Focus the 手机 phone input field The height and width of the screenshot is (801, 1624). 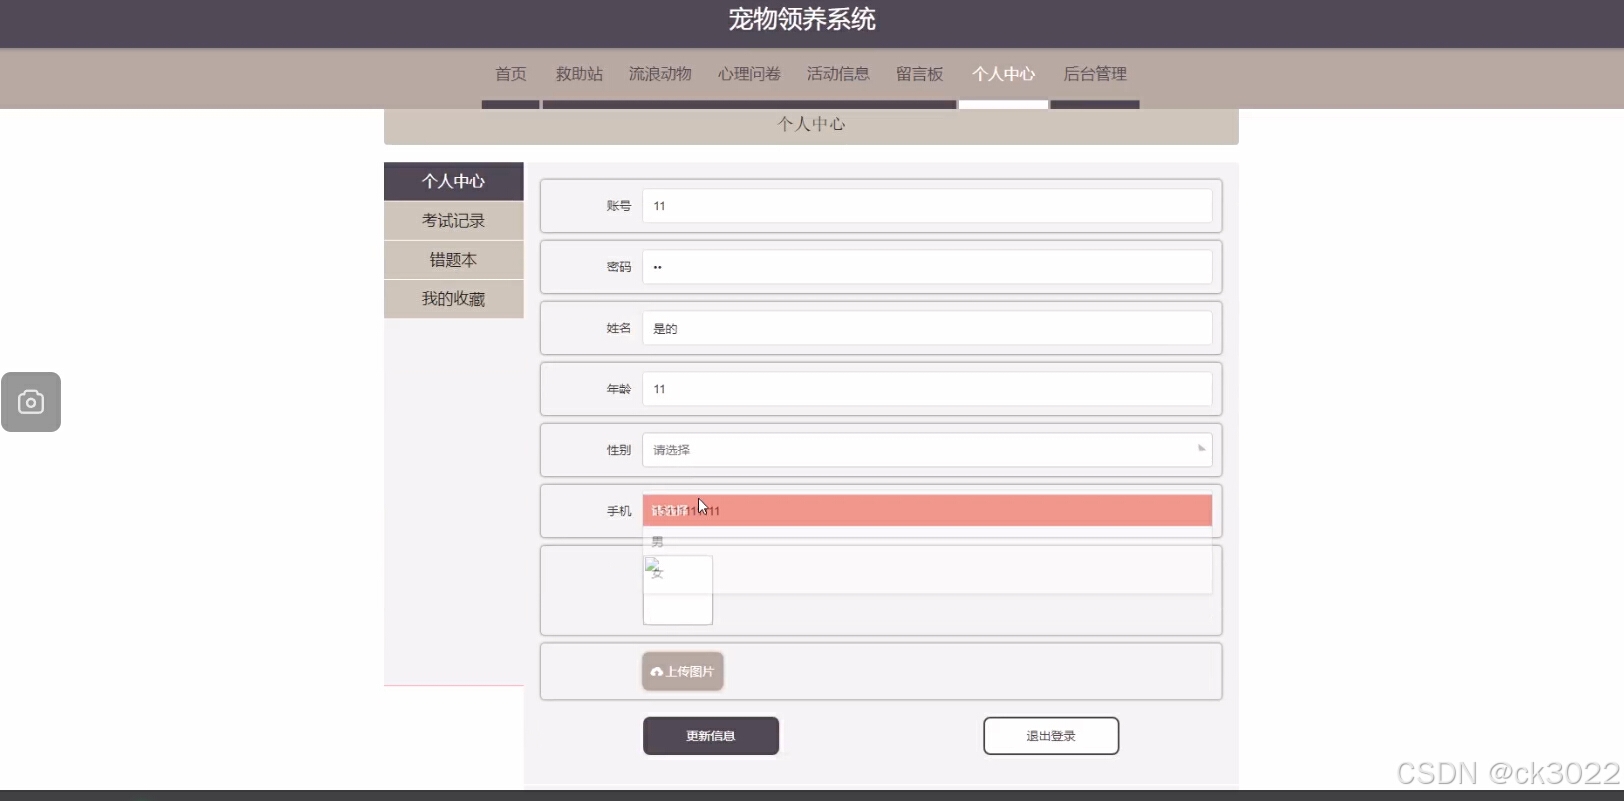tap(927, 511)
